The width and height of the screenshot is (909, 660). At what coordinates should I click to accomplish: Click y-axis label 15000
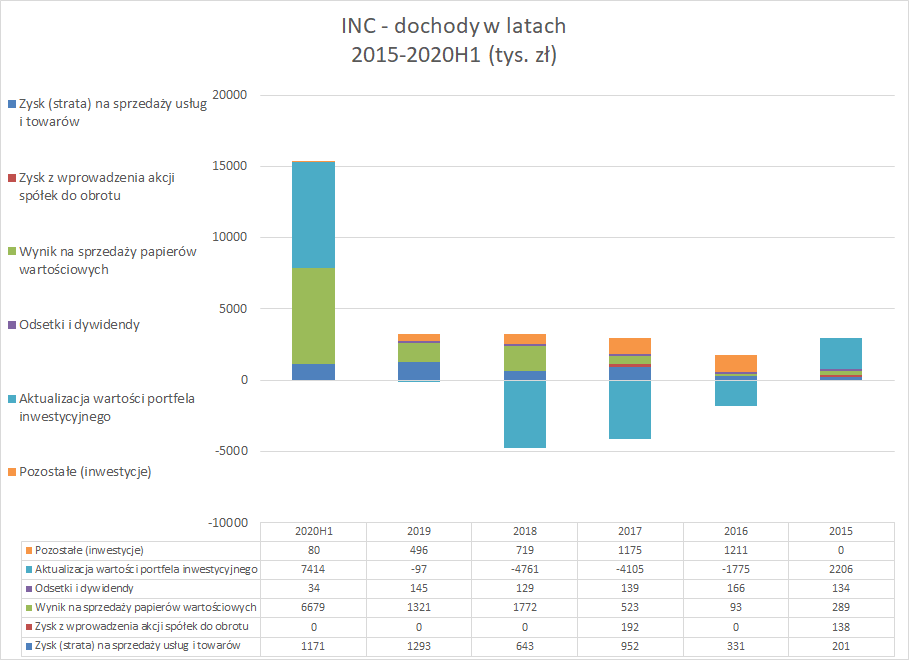[230, 166]
